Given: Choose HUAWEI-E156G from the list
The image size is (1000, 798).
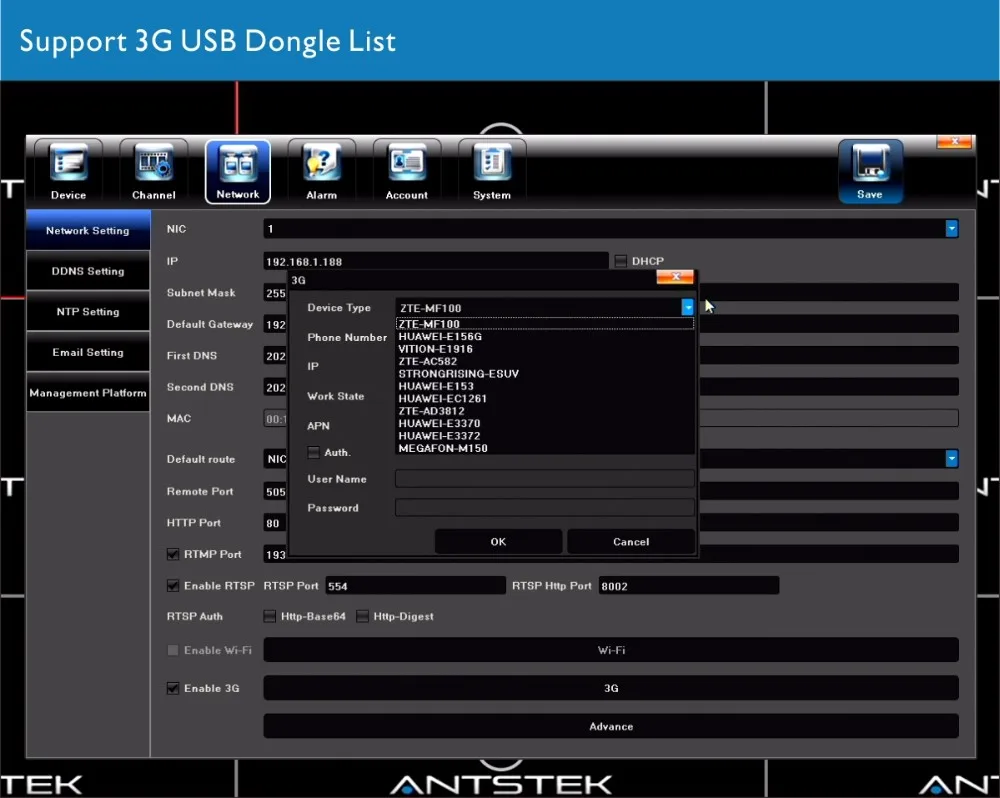Looking at the screenshot, I should (545, 336).
